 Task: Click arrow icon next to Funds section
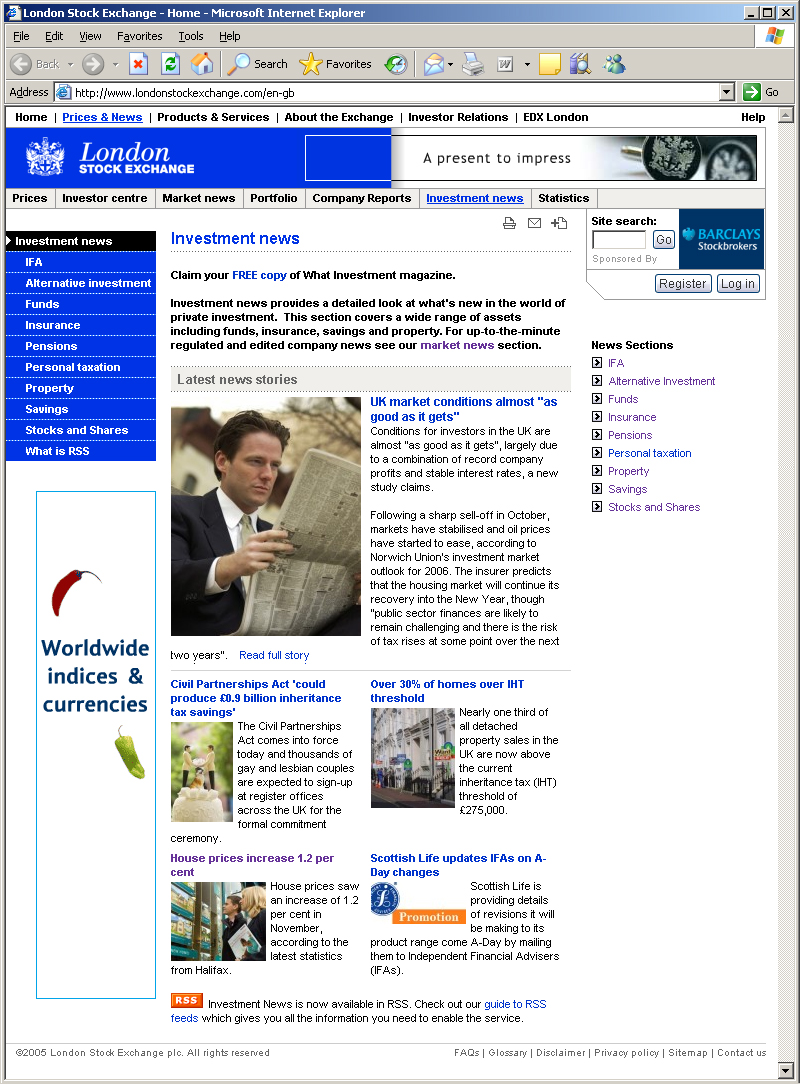click(597, 399)
